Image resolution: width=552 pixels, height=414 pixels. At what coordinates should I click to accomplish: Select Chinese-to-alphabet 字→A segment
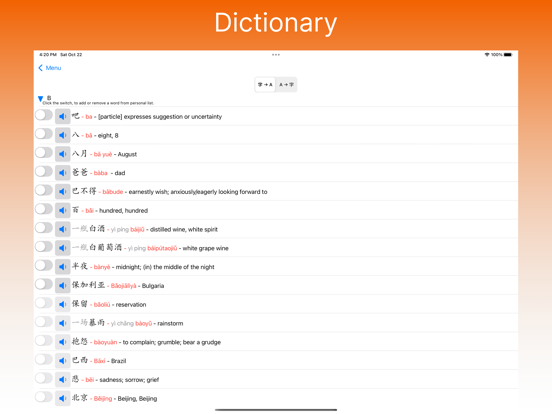point(265,84)
